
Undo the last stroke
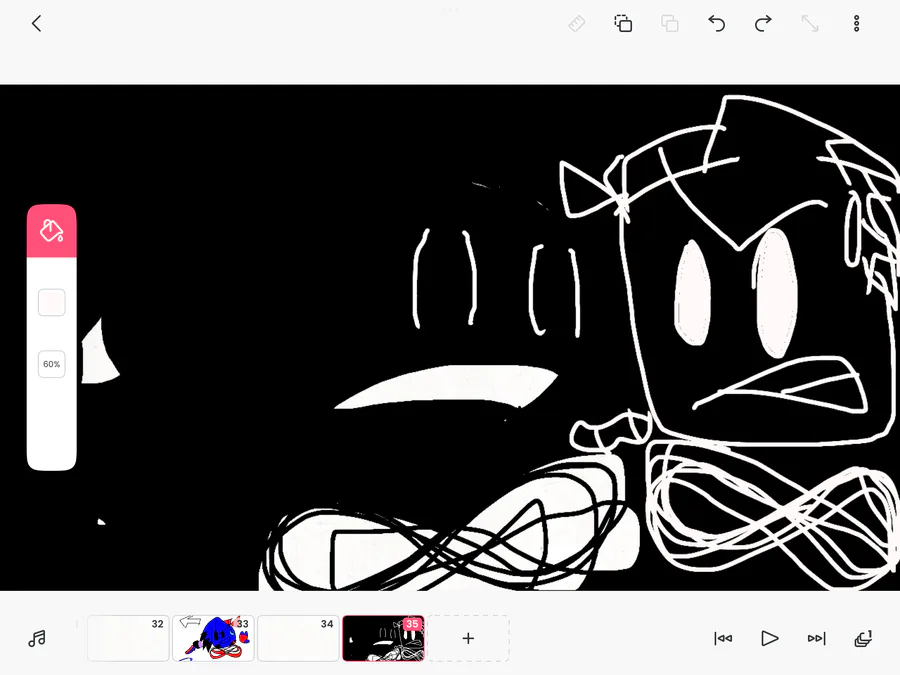[x=716, y=24]
